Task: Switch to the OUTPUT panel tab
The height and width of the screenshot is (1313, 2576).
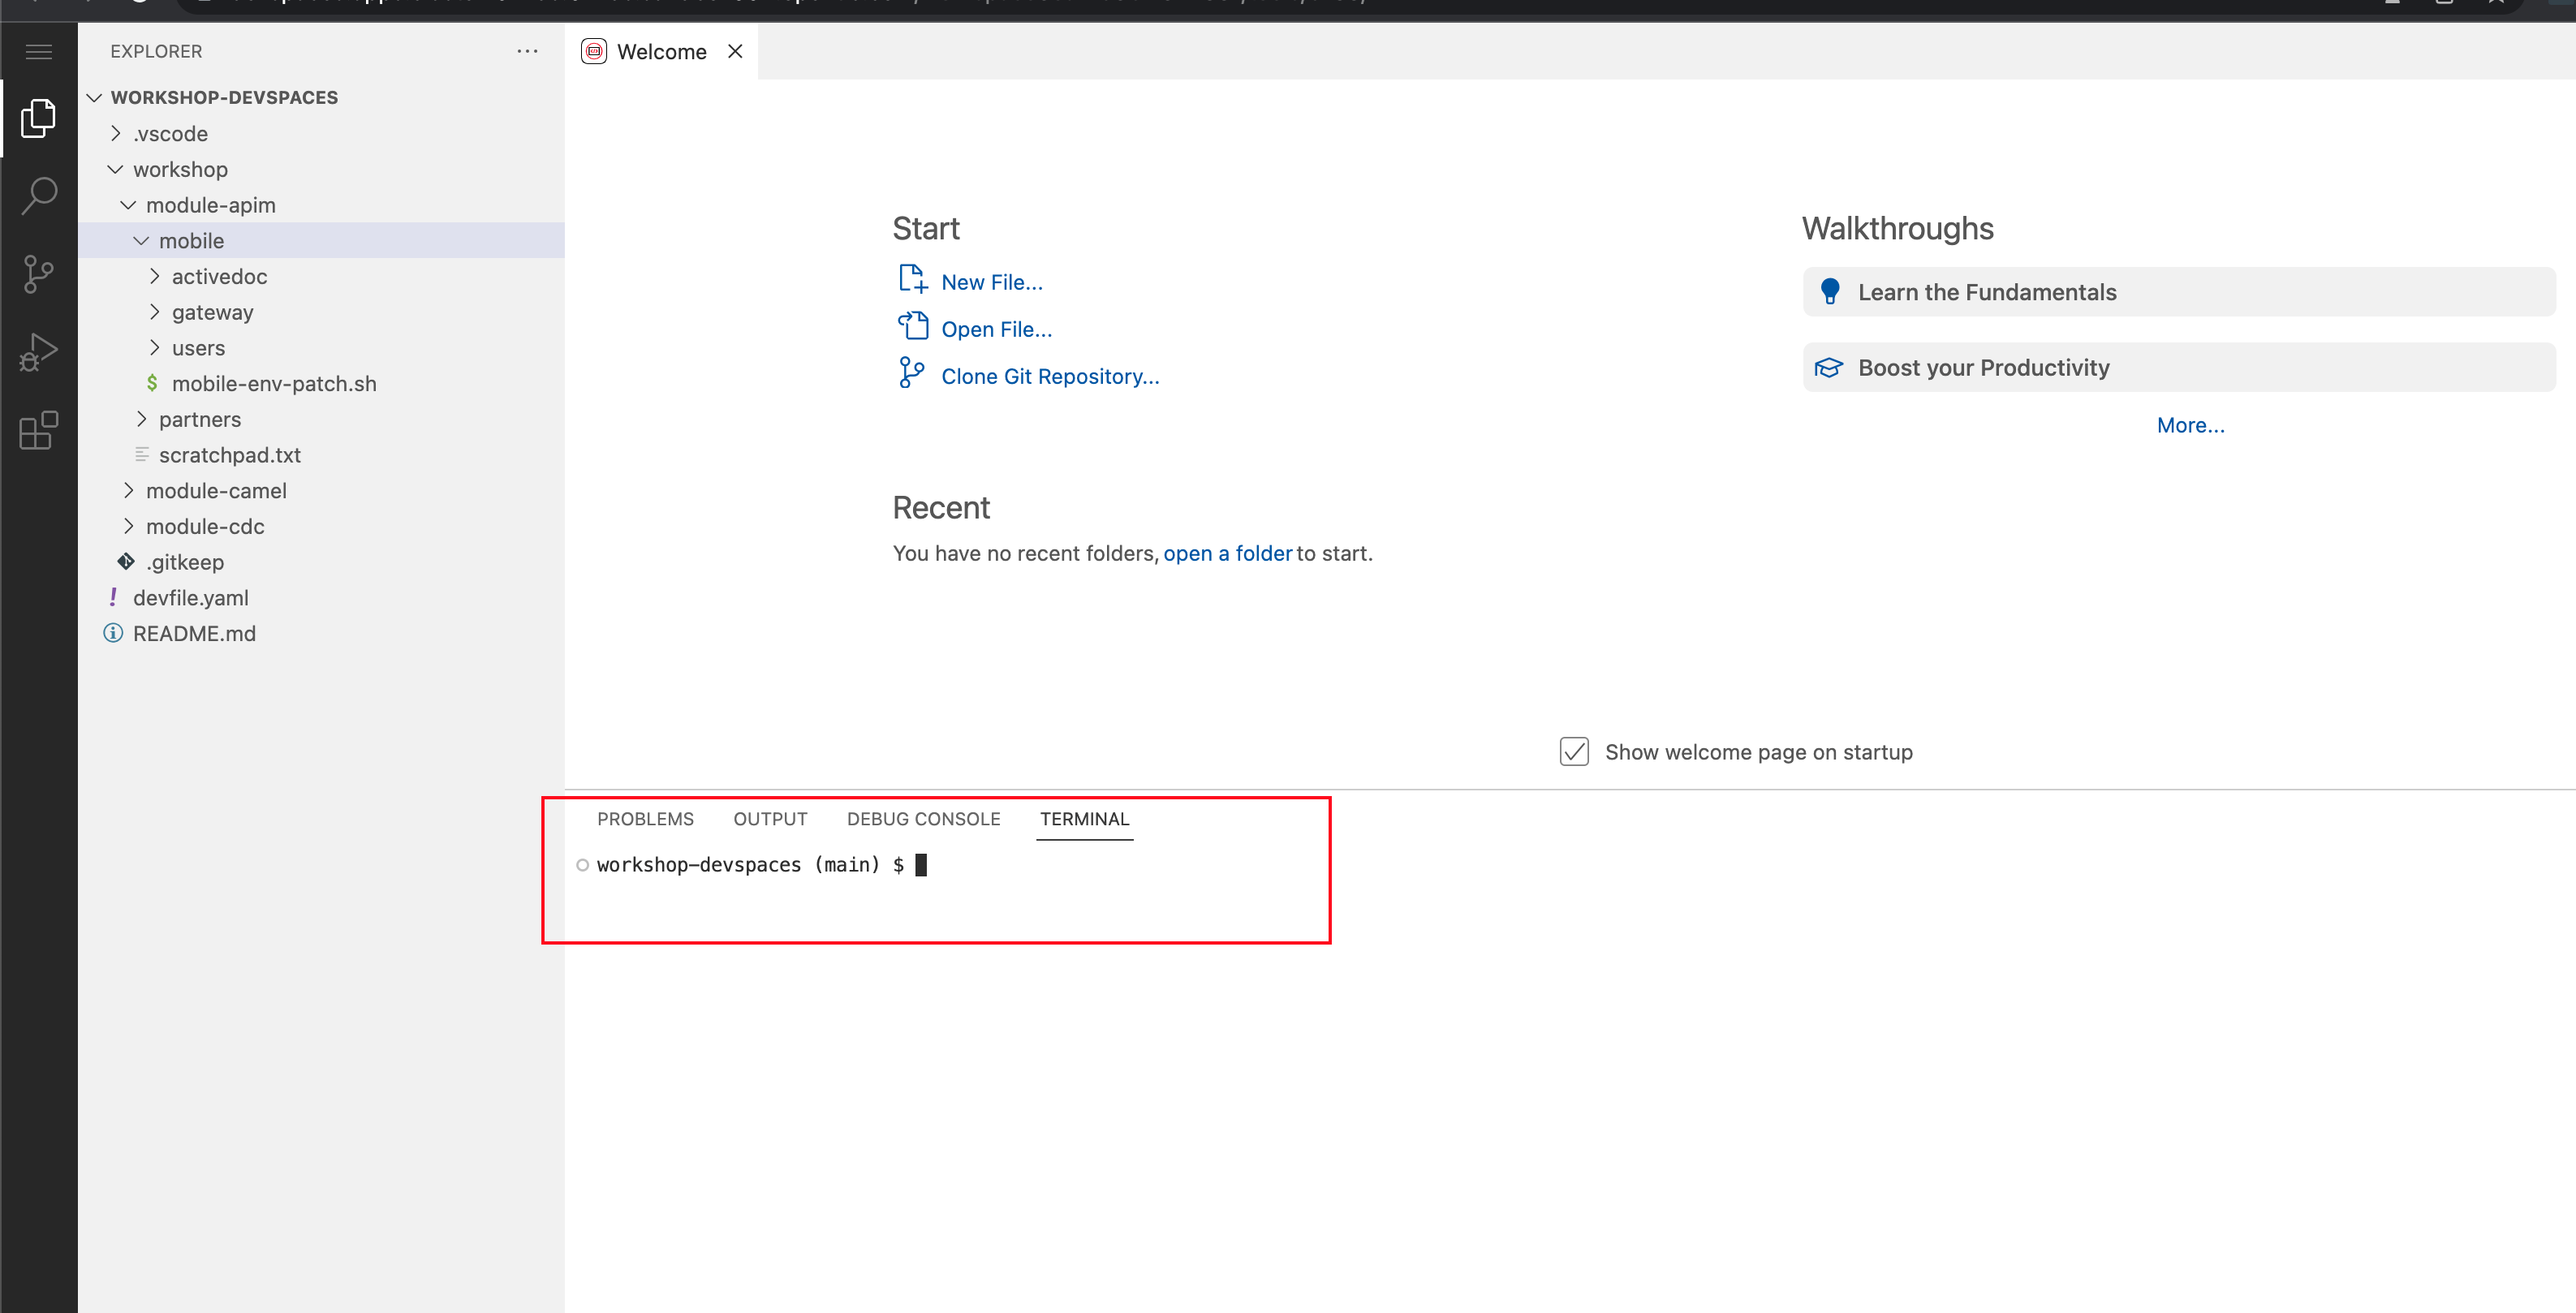Action: (770, 819)
